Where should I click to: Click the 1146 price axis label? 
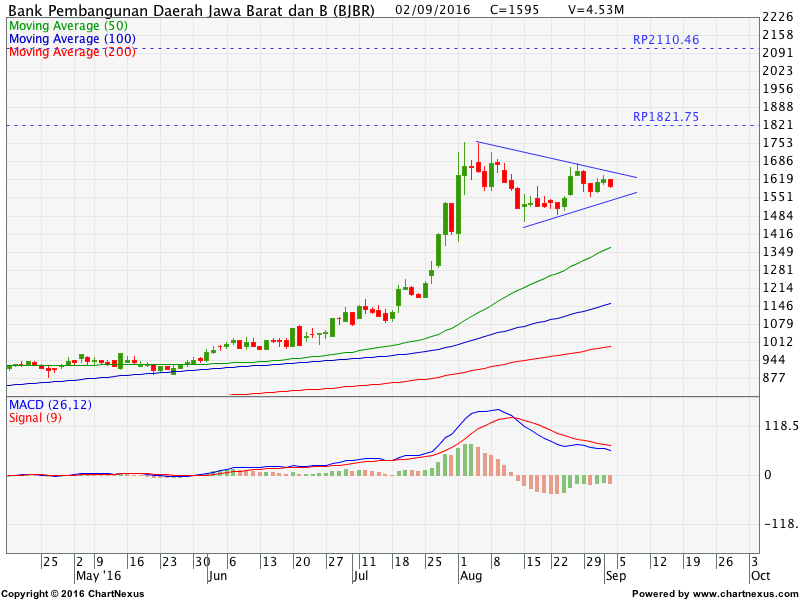[778, 306]
